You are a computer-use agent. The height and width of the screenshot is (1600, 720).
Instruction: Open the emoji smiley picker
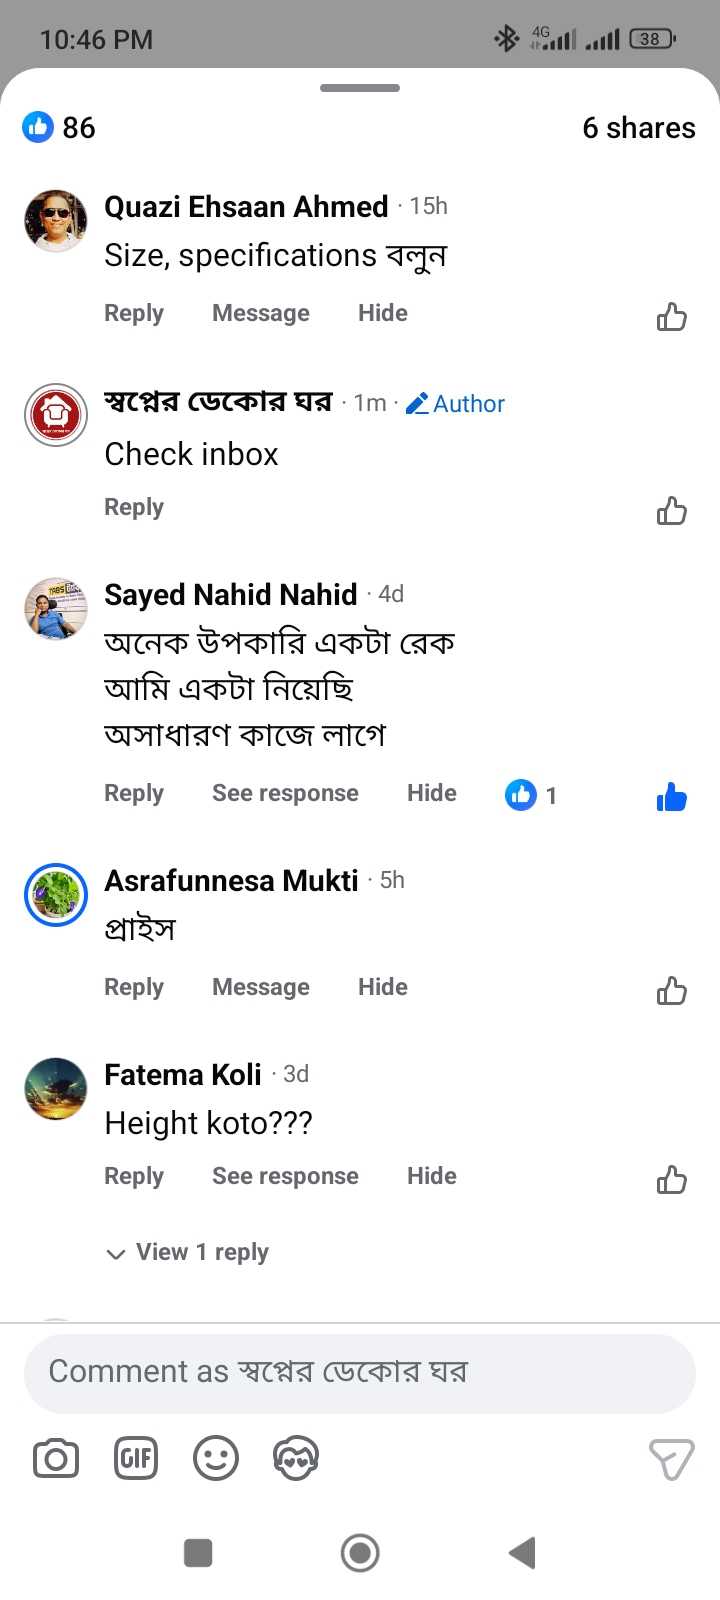click(x=216, y=1459)
